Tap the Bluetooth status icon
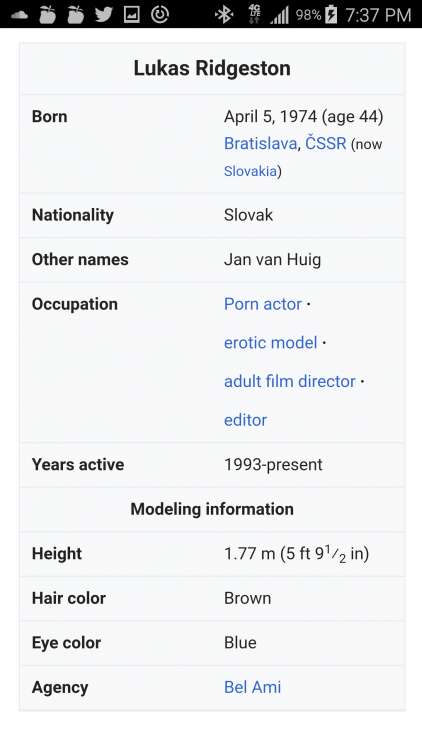 [223, 14]
